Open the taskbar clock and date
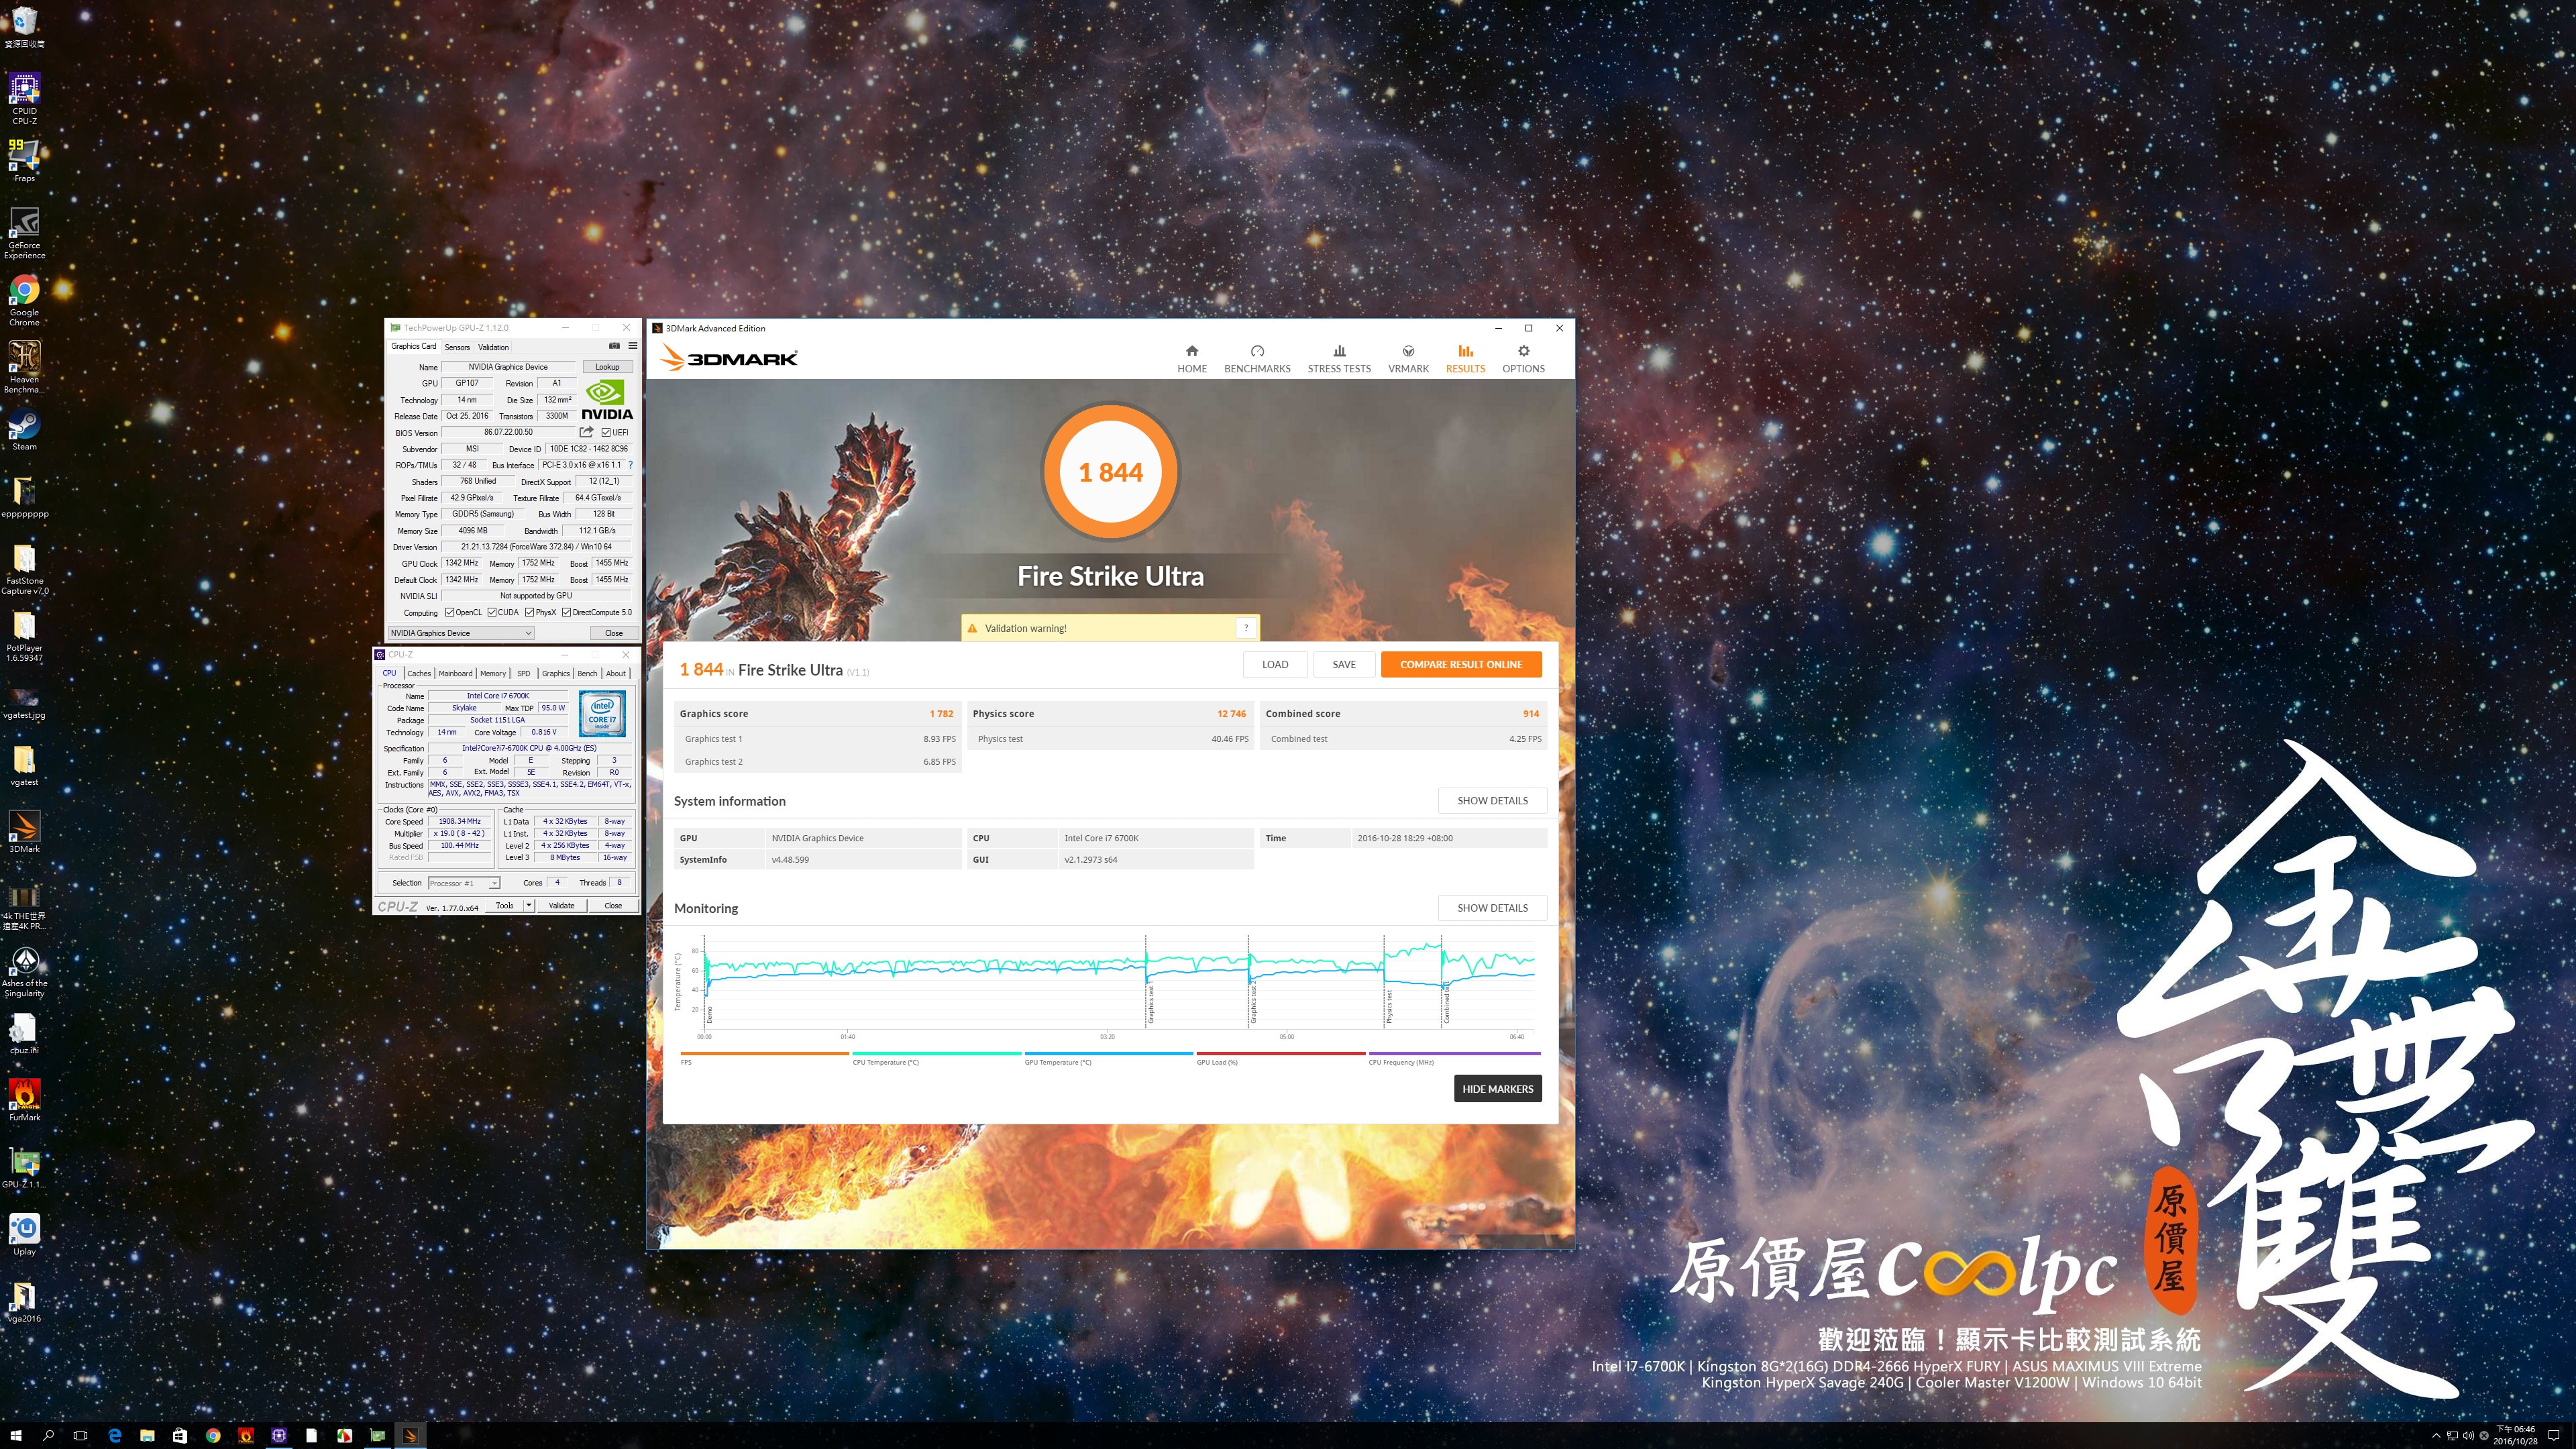Image resolution: width=2576 pixels, height=1449 pixels. (2515, 1435)
